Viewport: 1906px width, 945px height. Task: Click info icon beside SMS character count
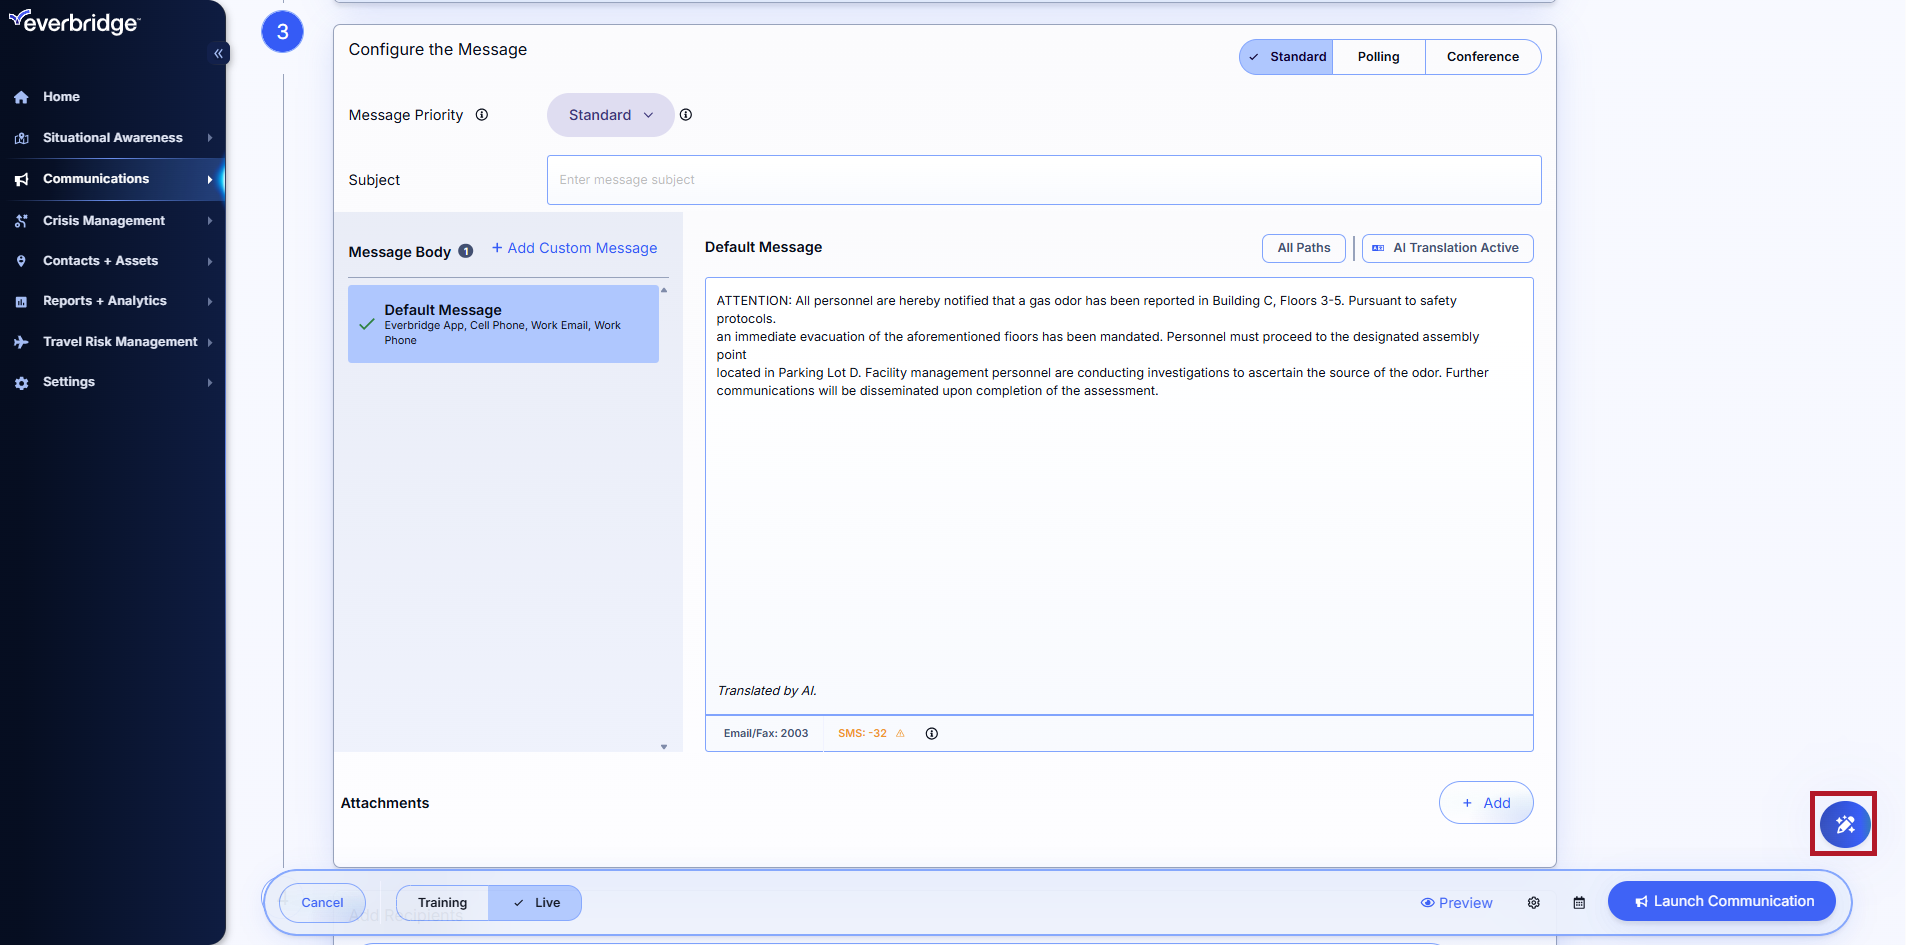[x=931, y=734]
